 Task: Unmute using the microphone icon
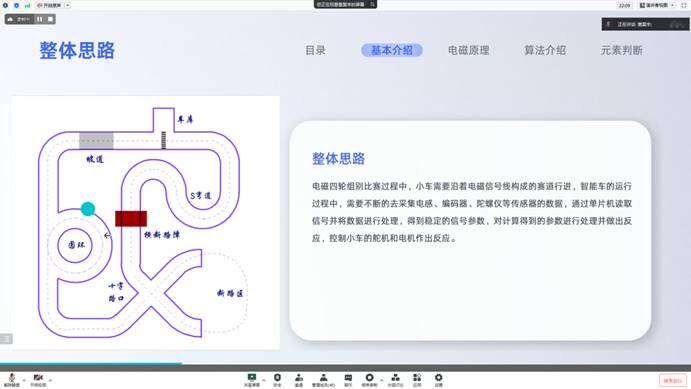click(x=12, y=378)
